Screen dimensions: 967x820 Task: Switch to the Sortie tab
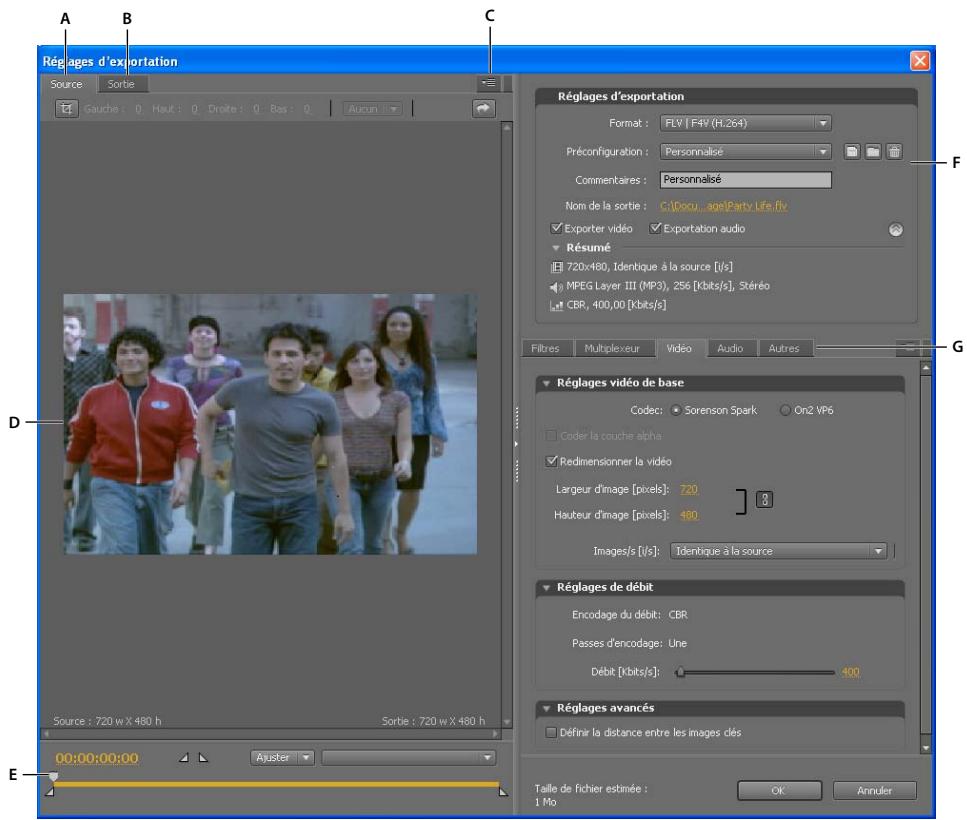coord(120,84)
